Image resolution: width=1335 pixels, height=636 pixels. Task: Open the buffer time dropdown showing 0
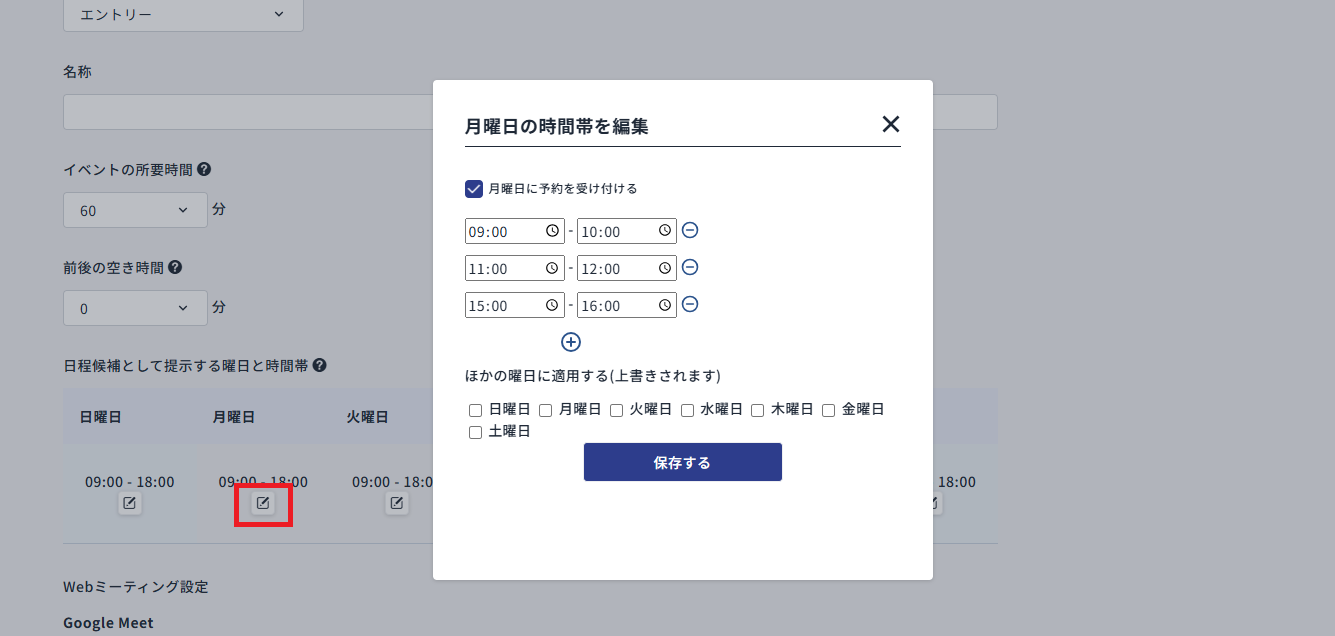135,307
